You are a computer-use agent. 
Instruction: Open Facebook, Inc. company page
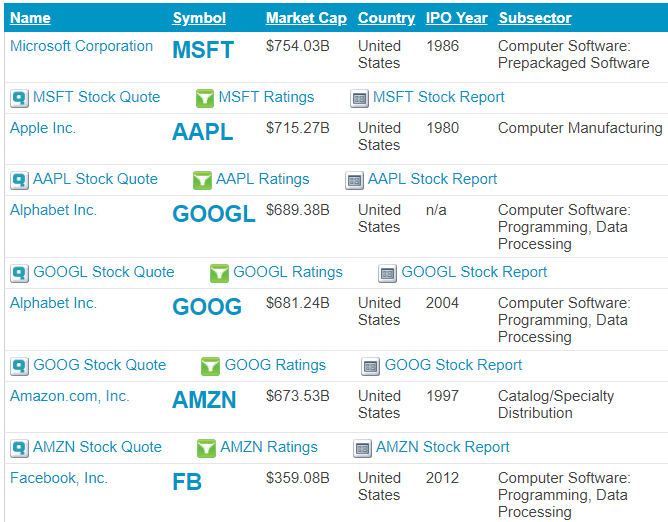(59, 478)
